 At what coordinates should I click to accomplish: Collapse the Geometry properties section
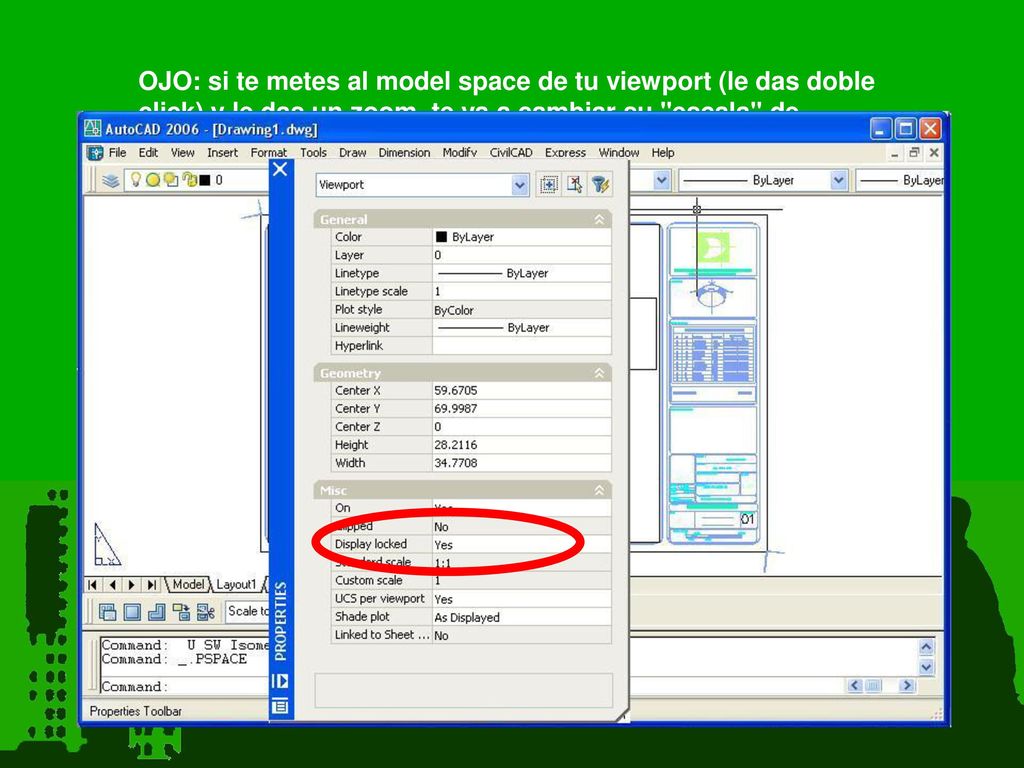pyautogui.click(x=599, y=373)
